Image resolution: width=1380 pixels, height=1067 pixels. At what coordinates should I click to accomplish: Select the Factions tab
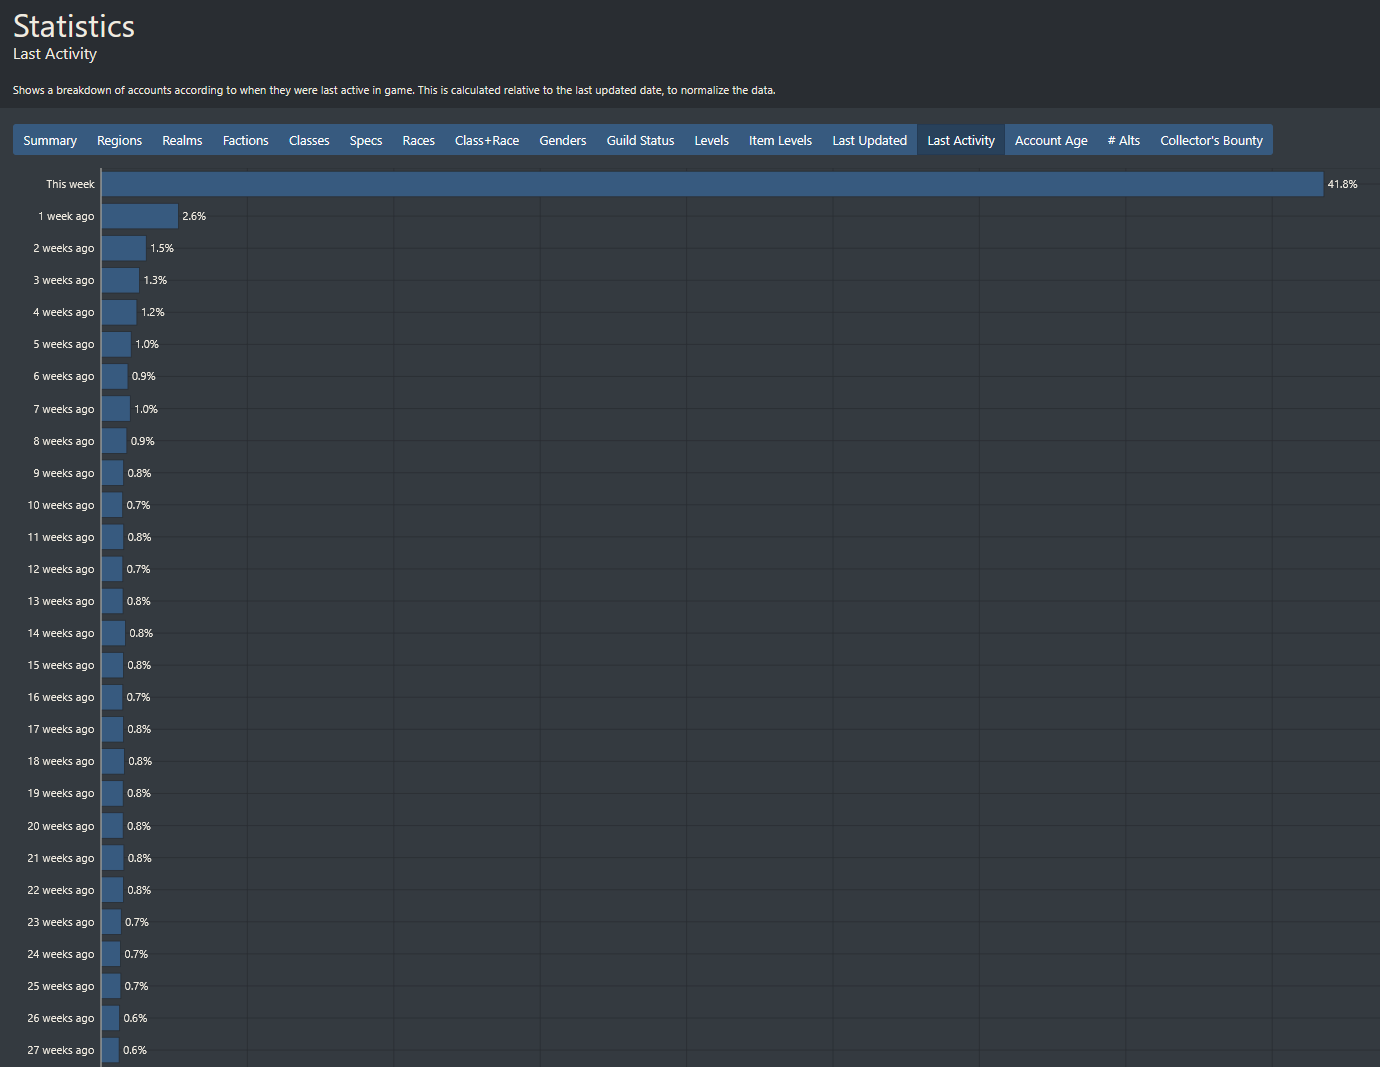pyautogui.click(x=245, y=140)
